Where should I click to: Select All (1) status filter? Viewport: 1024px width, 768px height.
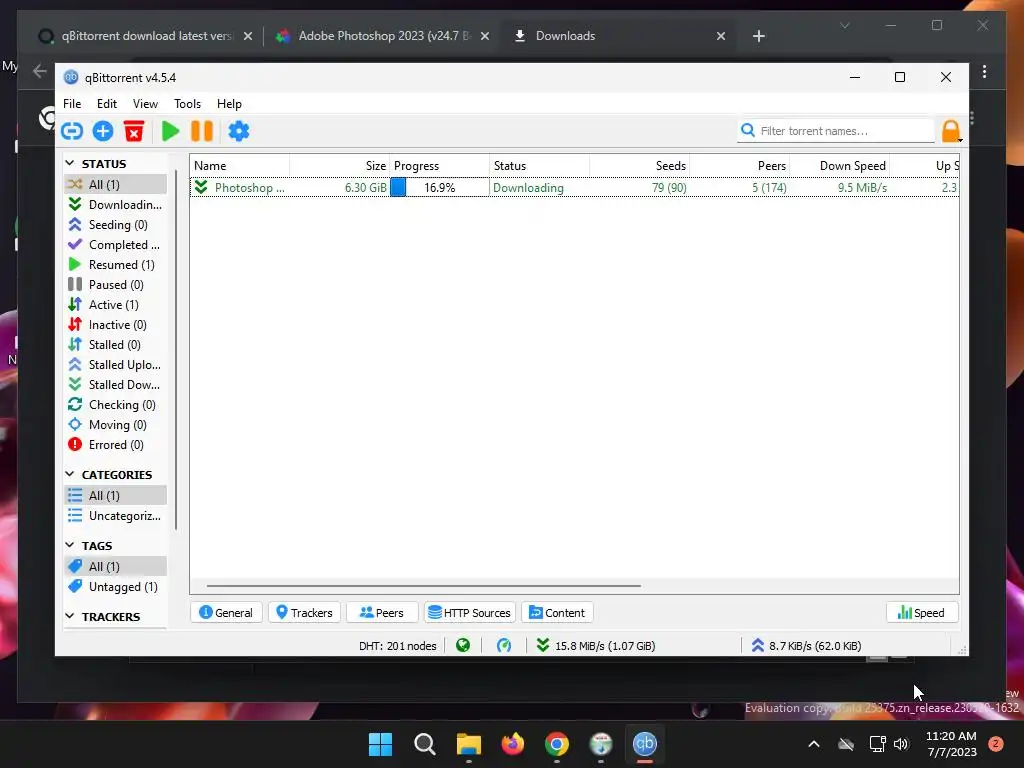(116, 184)
